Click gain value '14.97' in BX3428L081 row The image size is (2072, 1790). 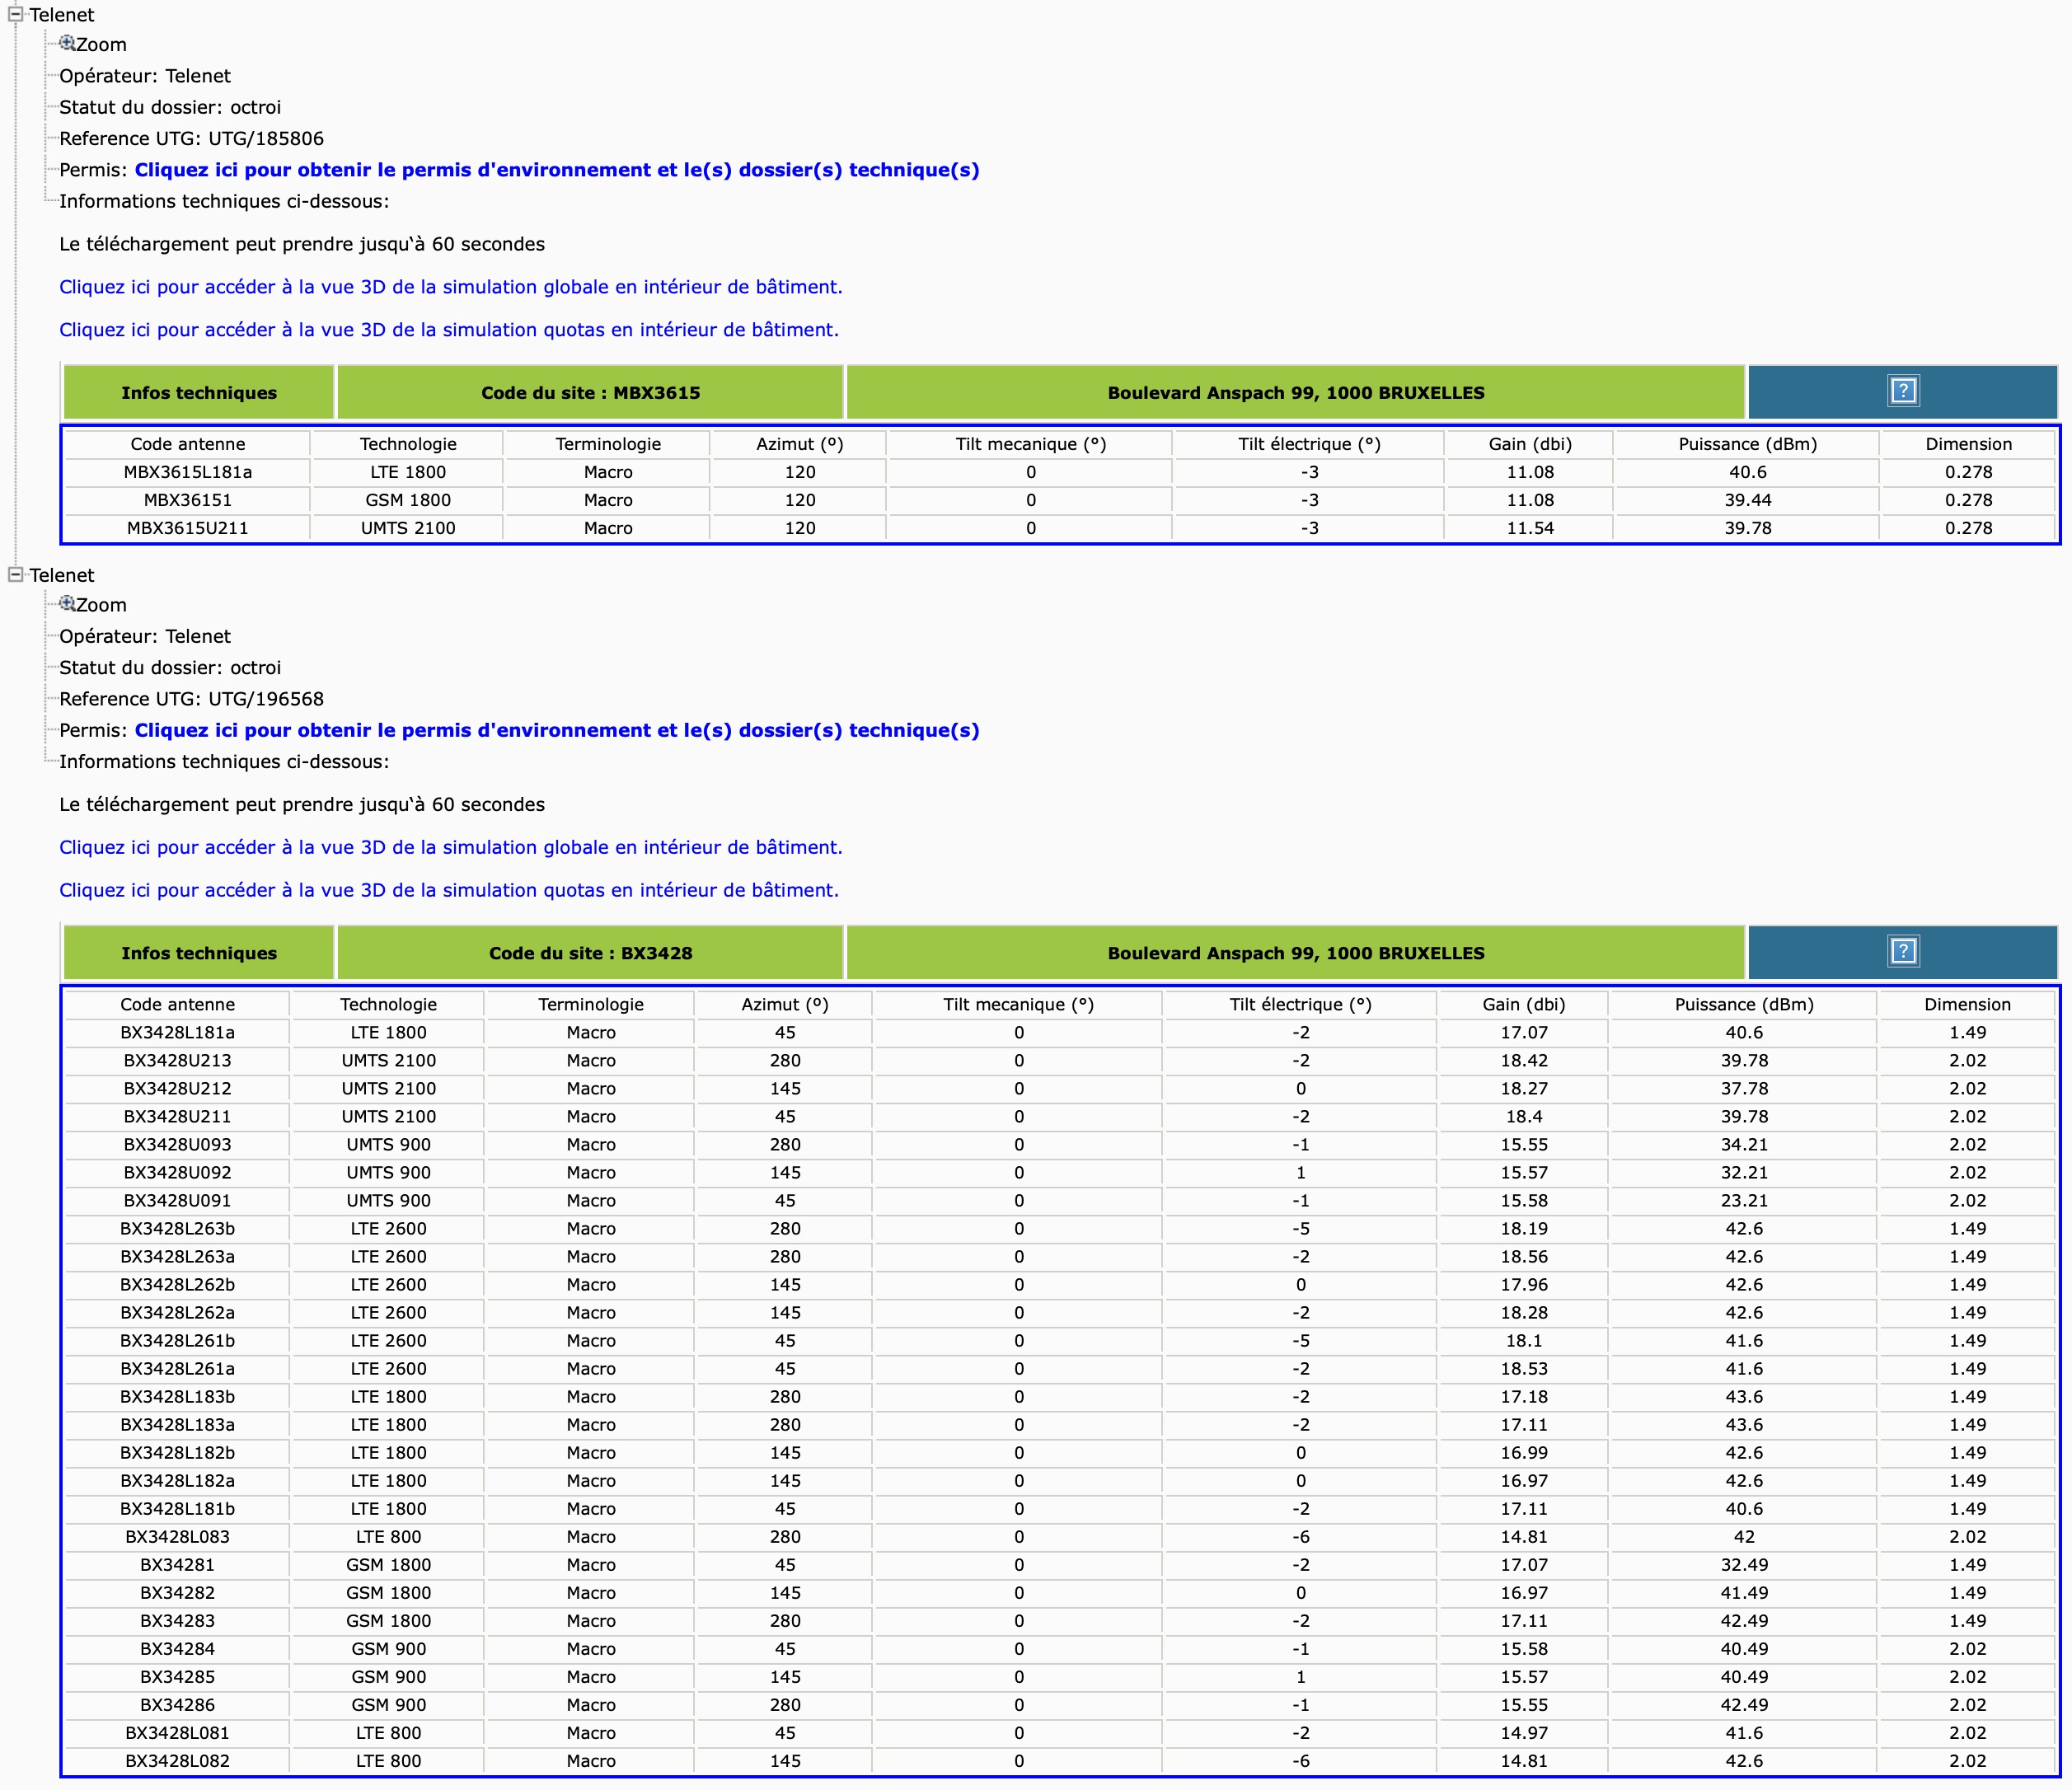click(1523, 1732)
